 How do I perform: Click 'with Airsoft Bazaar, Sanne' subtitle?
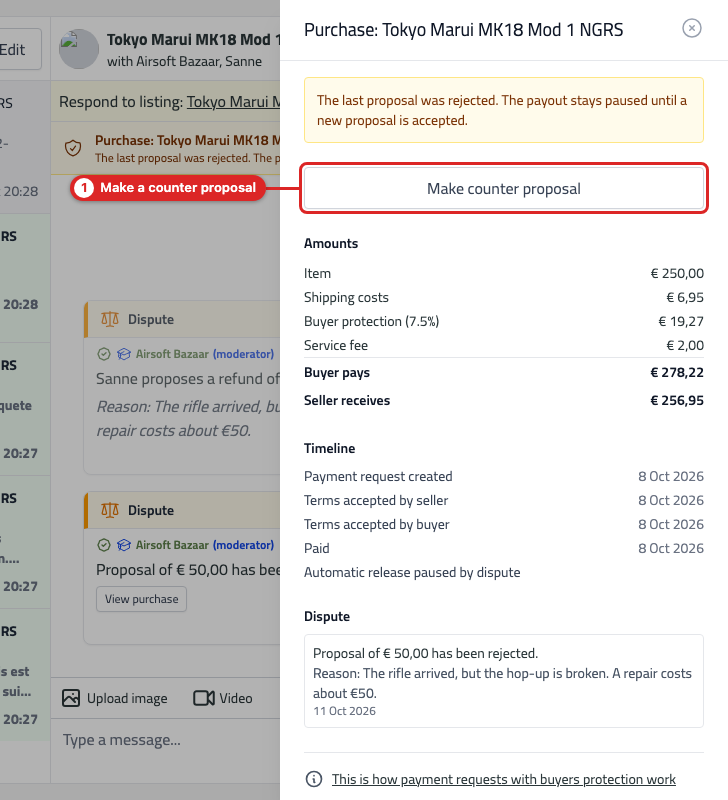184,61
